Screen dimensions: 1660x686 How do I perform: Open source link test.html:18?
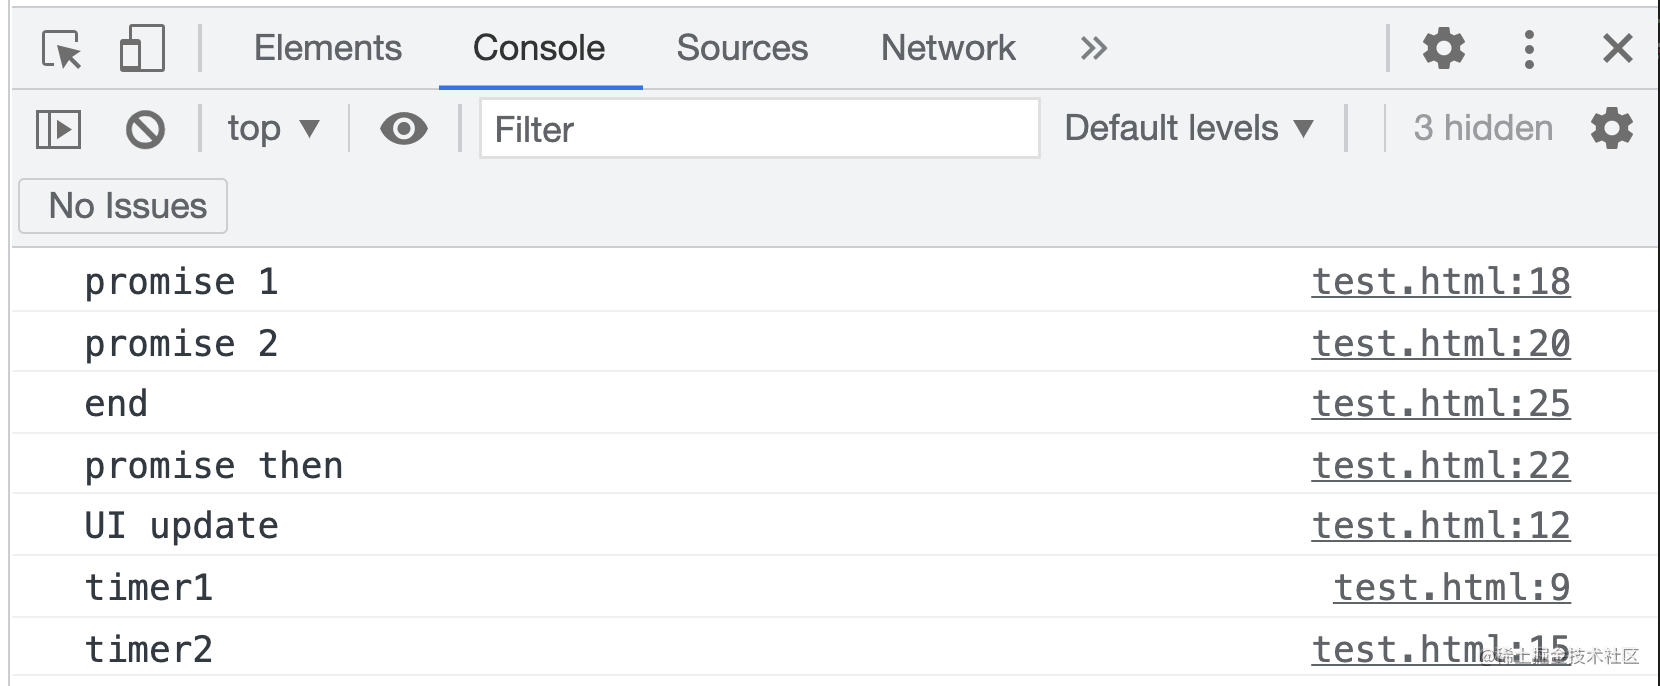(1440, 282)
